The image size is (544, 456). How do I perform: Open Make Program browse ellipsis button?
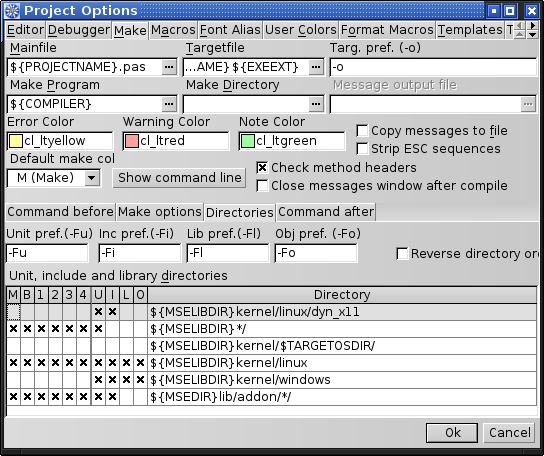pyautogui.click(x=169, y=104)
